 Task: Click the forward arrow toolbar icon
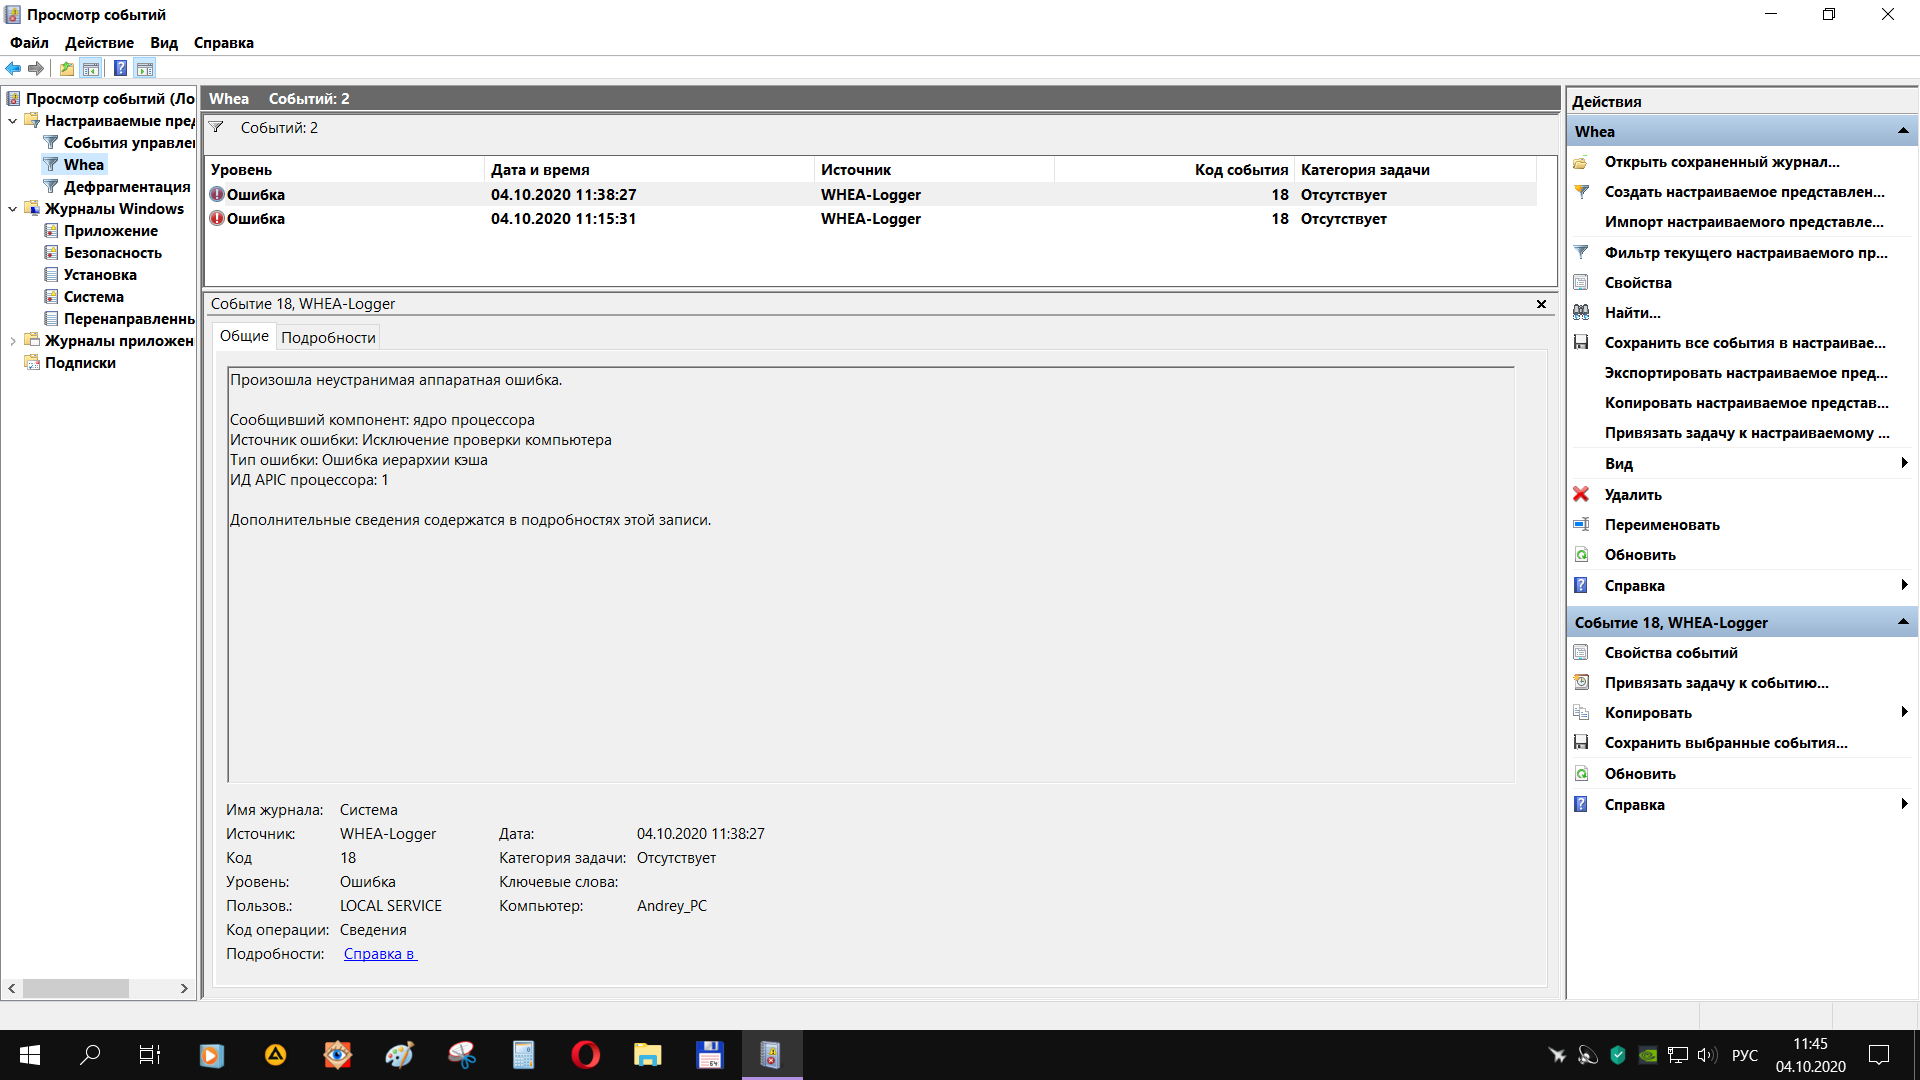click(x=36, y=69)
